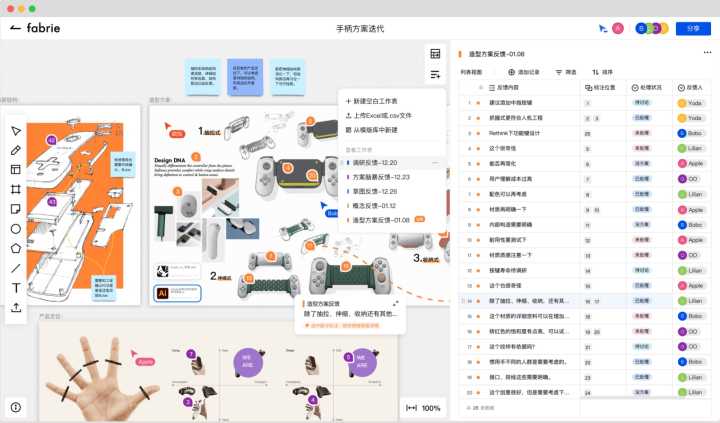Select the Ai file thumbnail on the canvas
The height and width of the screenshot is (423, 720).
coord(177,293)
